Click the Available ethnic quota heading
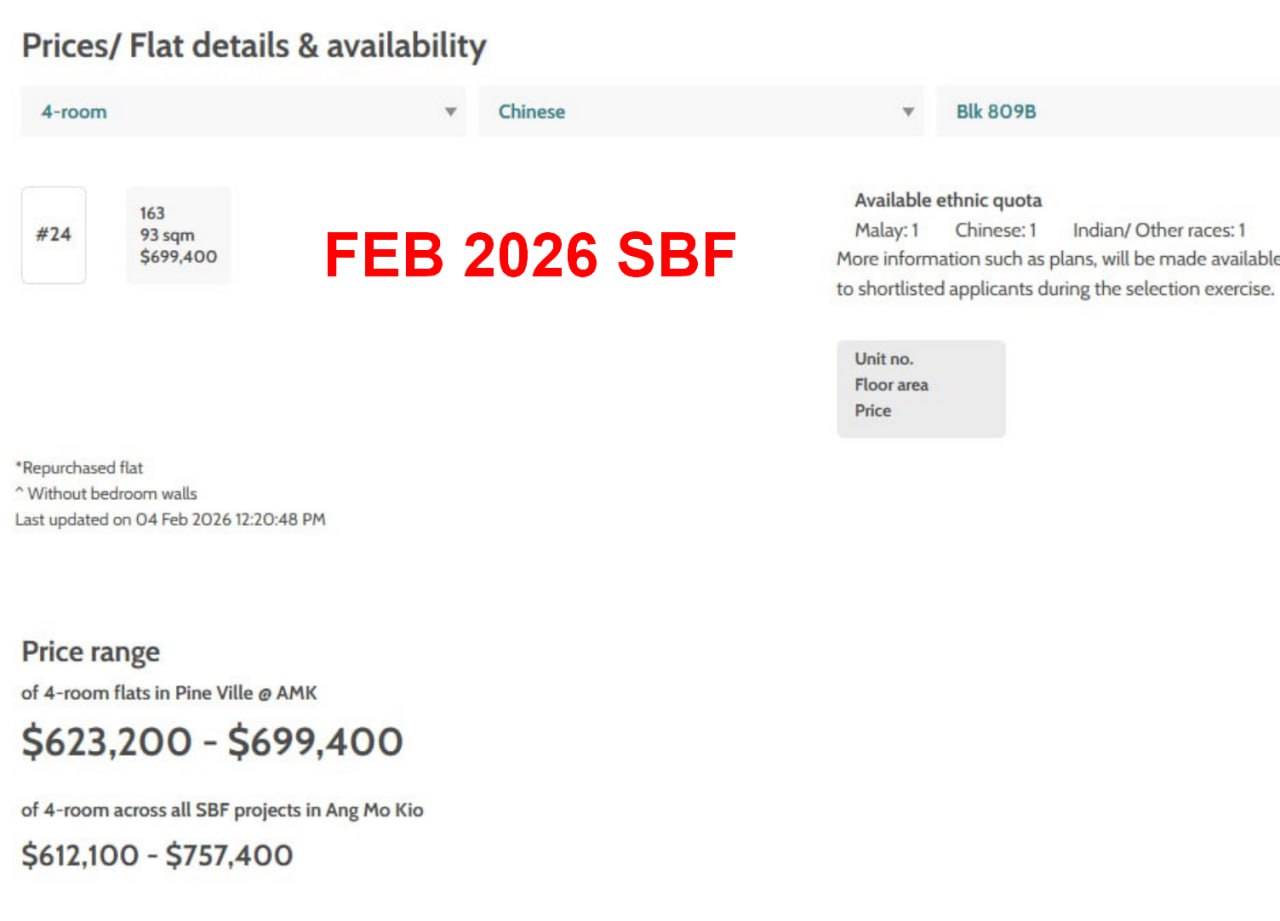This screenshot has width=1280, height=921. click(x=947, y=200)
